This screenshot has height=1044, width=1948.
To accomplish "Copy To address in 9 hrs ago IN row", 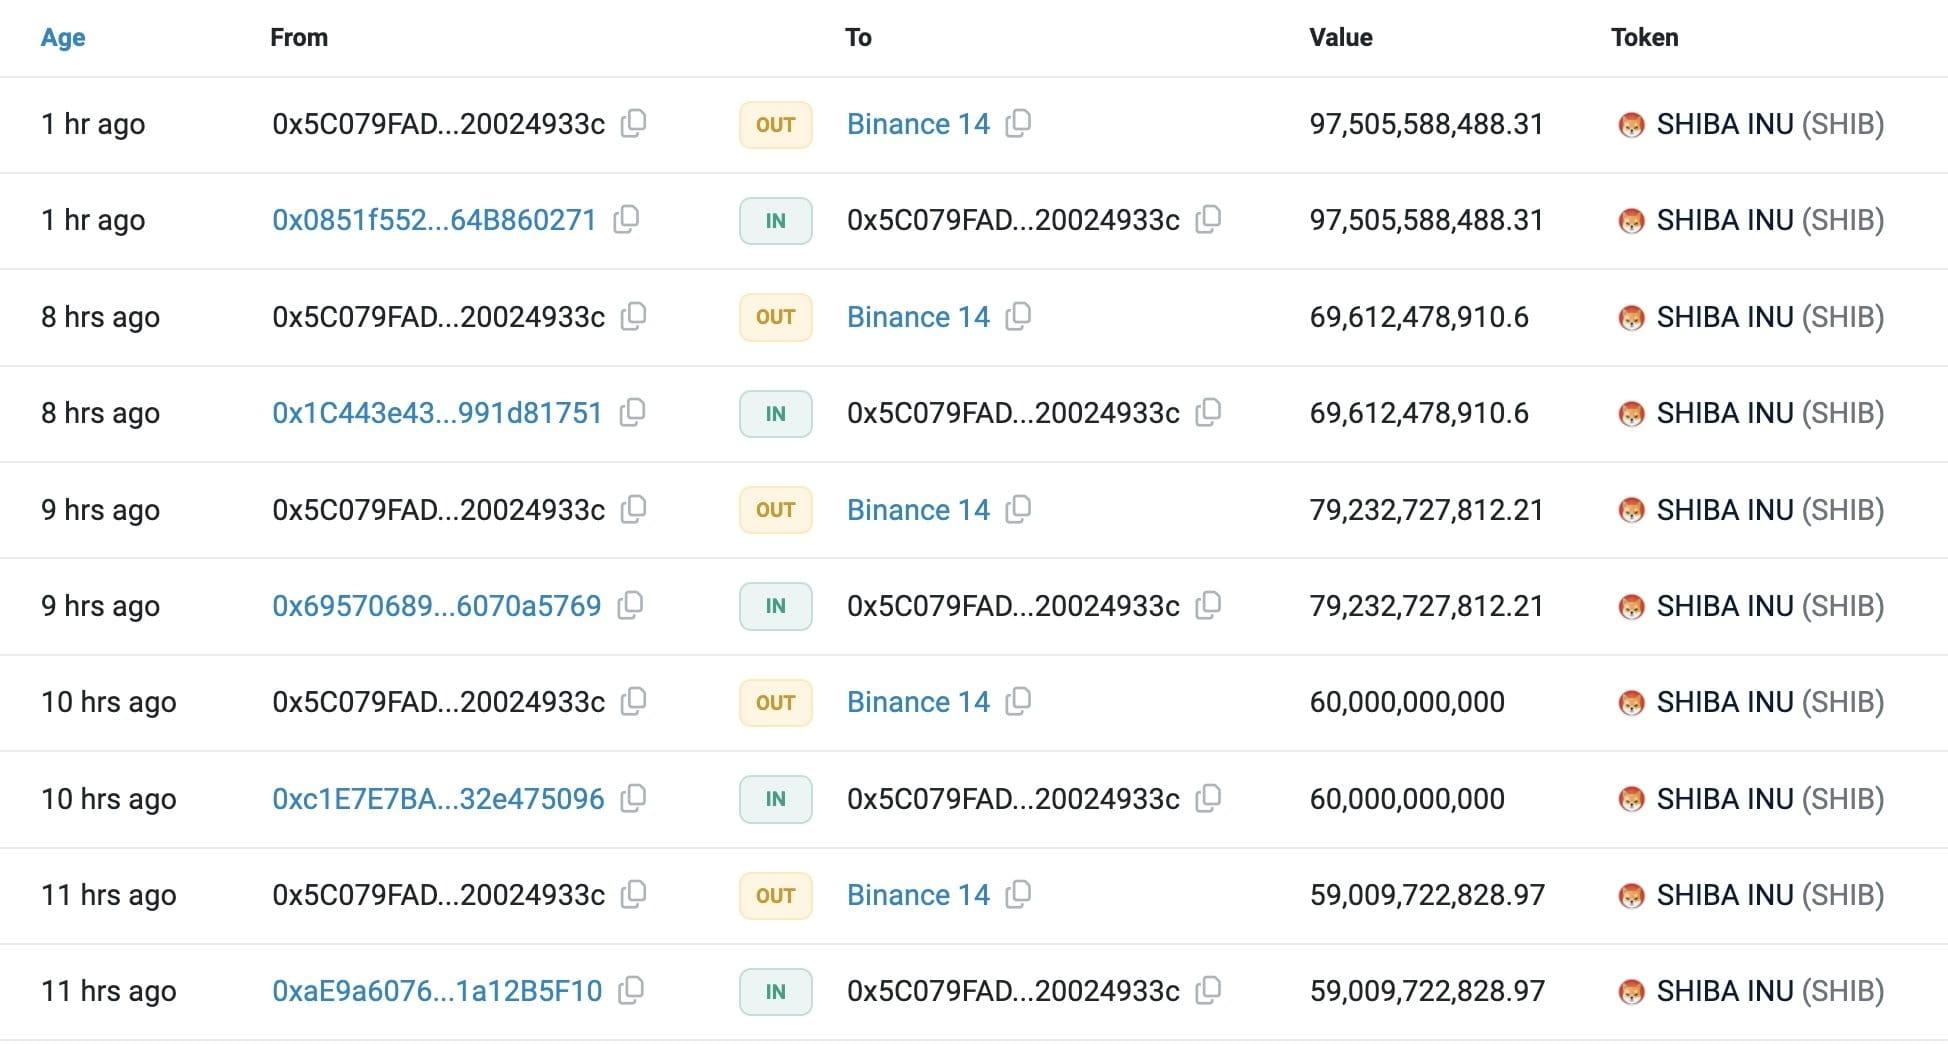I will click(x=1208, y=606).
